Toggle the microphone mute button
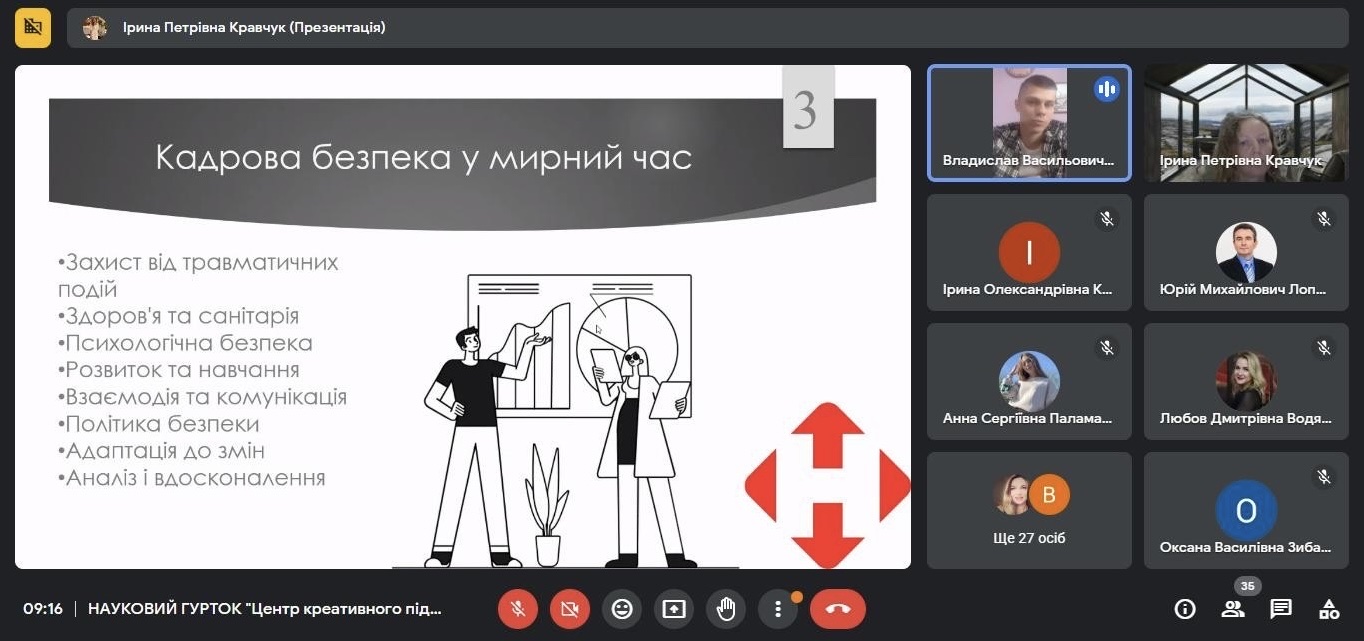Image resolution: width=1364 pixels, height=641 pixels. (518, 608)
